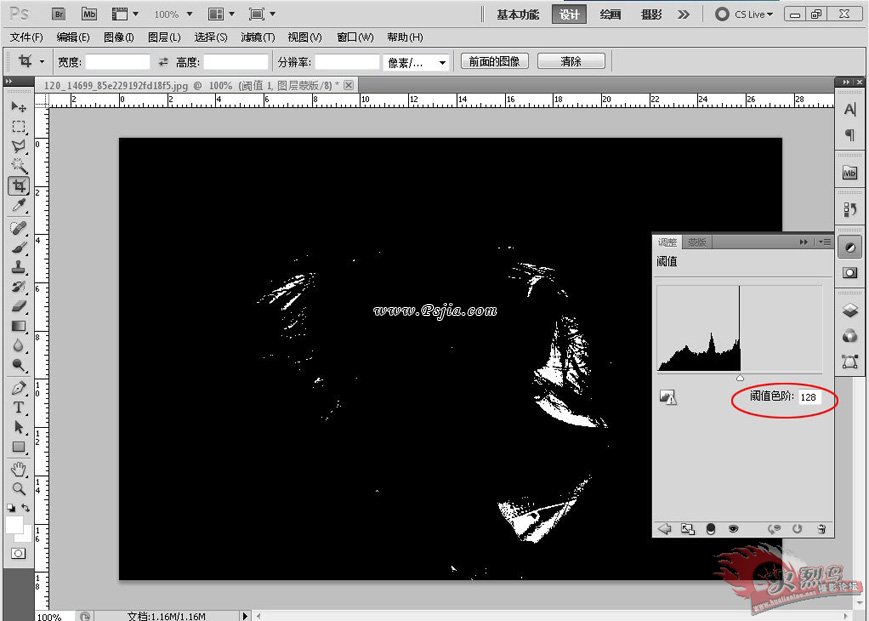Select the Brush tool
Screen dimensions: 869x621
(18, 248)
